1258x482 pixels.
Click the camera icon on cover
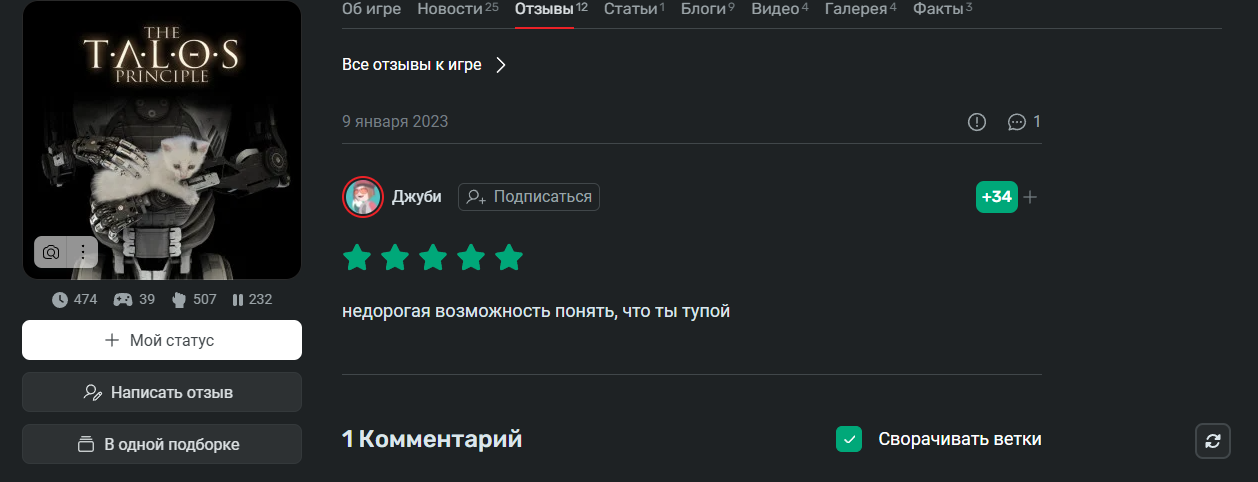point(51,252)
